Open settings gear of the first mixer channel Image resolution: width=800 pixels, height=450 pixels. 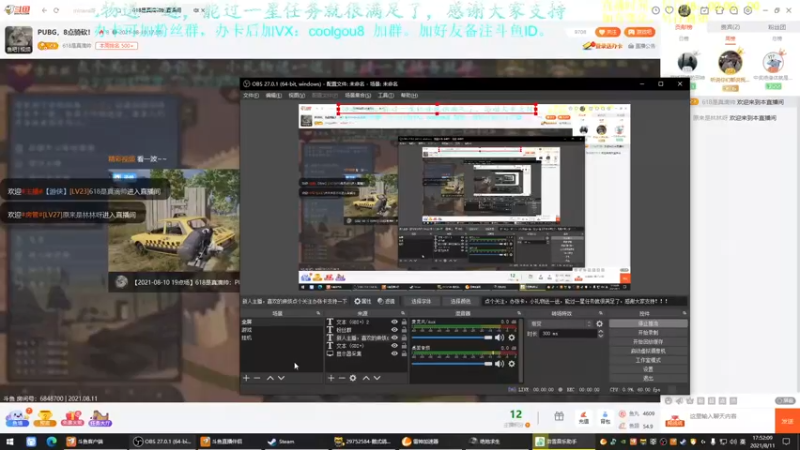(512, 337)
